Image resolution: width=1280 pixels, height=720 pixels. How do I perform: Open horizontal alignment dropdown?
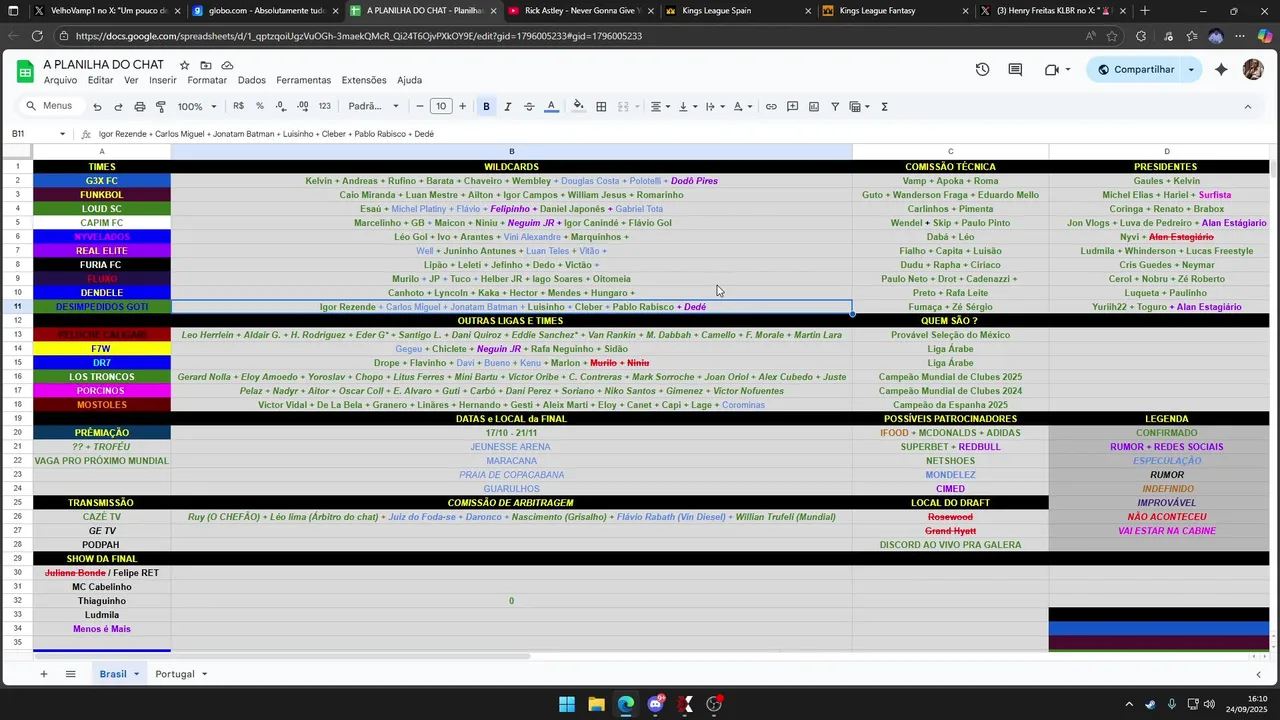tap(661, 107)
